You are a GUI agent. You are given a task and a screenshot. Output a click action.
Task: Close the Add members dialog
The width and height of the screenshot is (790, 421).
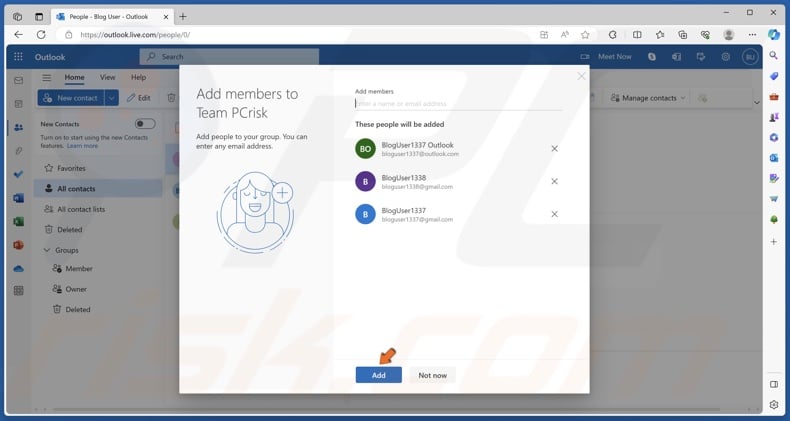[581, 76]
